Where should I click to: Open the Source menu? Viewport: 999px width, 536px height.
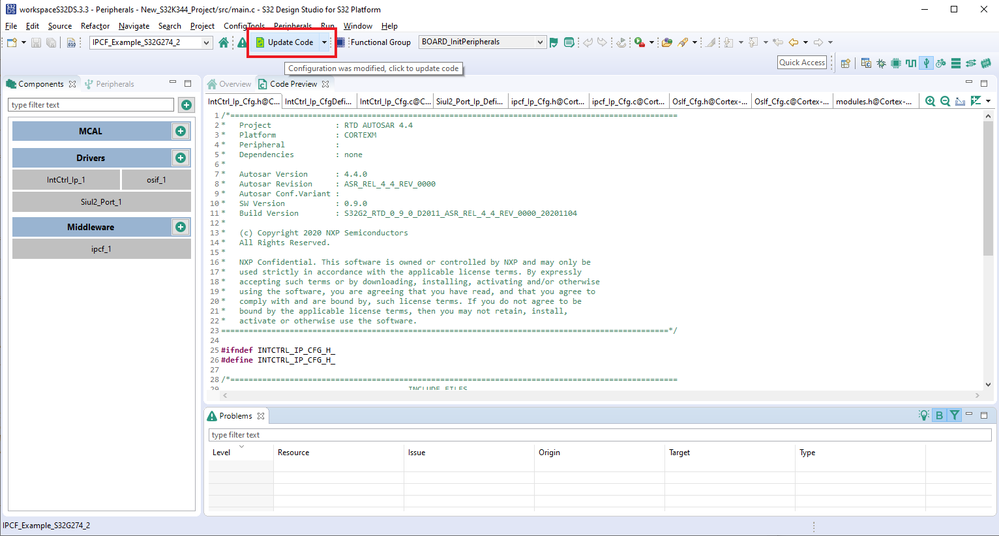[60, 26]
